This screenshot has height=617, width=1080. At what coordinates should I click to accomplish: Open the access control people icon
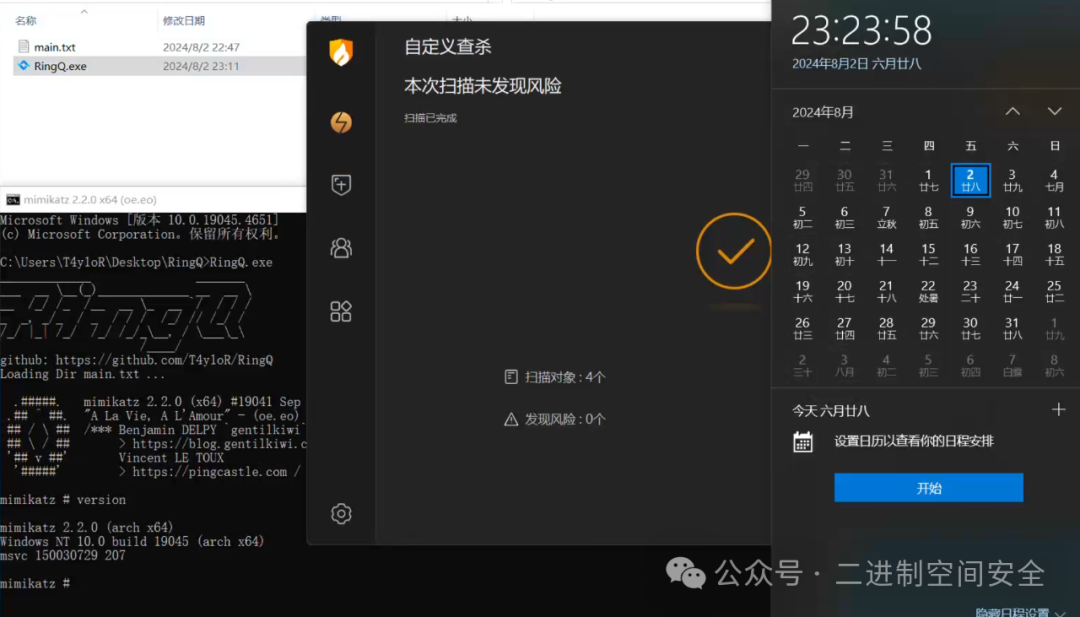341,248
